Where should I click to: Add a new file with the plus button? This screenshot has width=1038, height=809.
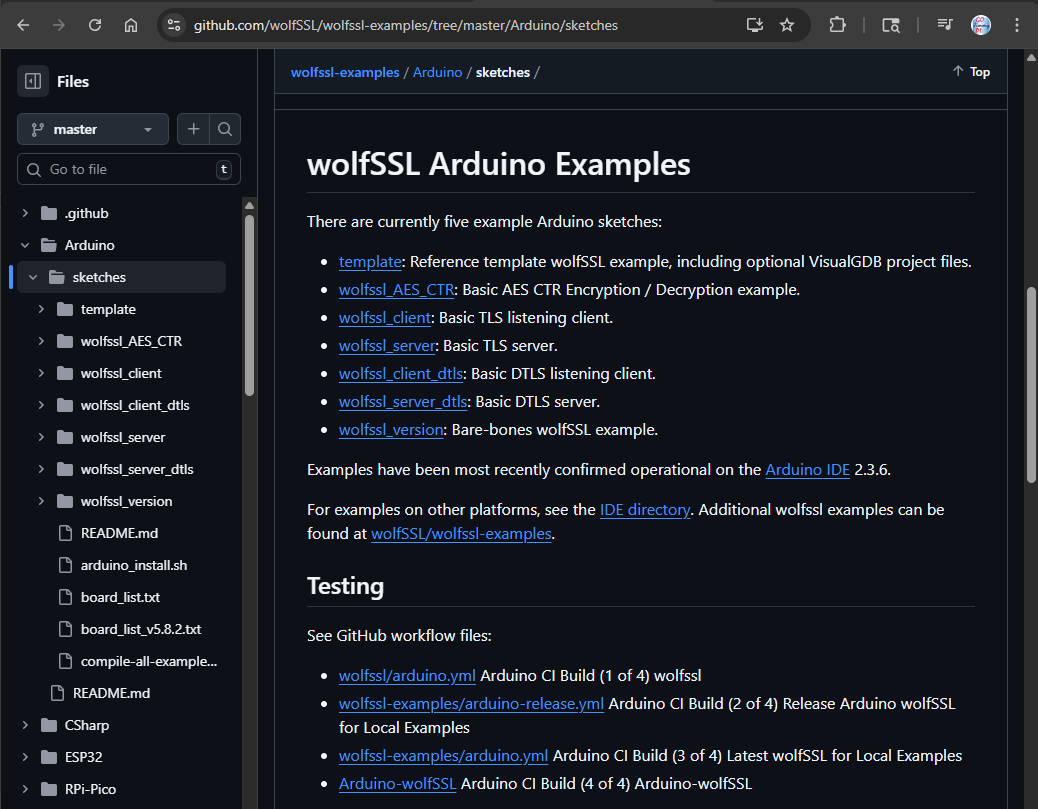pyautogui.click(x=193, y=128)
